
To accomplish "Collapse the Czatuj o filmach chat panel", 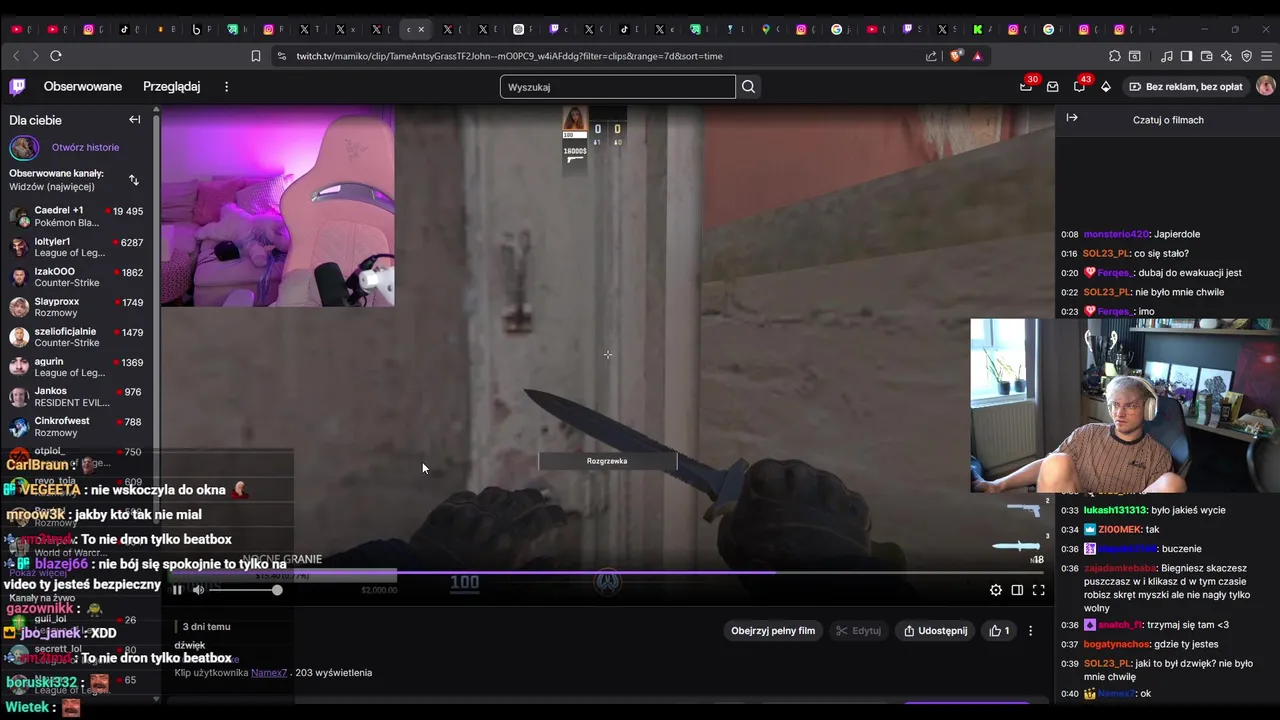I will pos(1072,118).
